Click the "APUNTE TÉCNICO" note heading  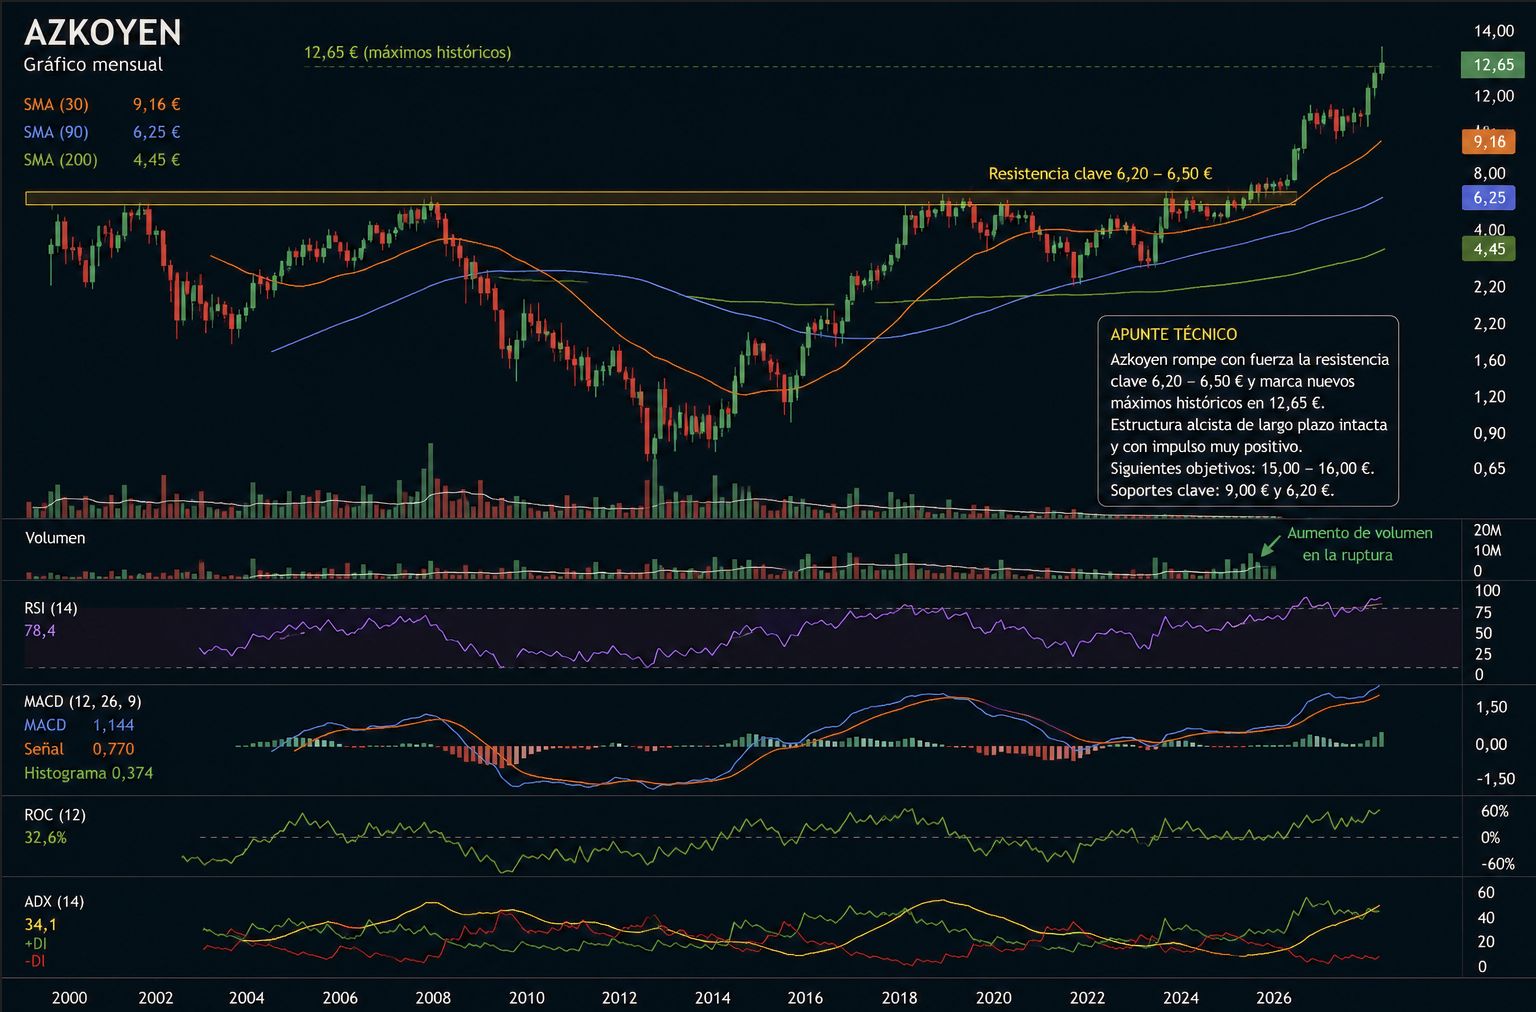click(1174, 335)
